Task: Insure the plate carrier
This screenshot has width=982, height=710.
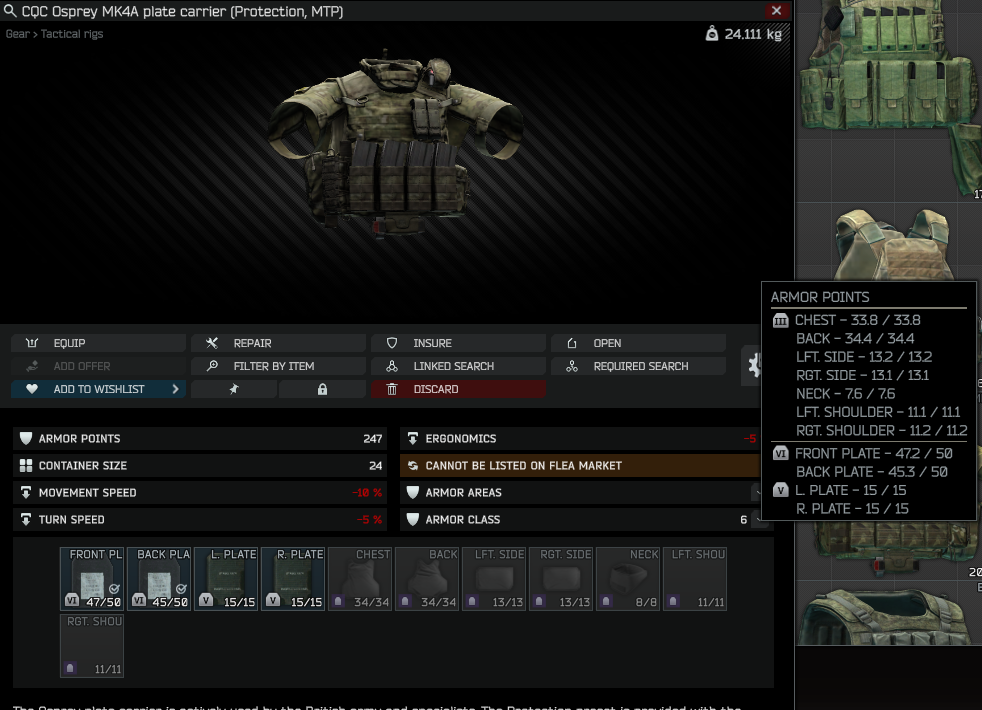Action: 458,343
